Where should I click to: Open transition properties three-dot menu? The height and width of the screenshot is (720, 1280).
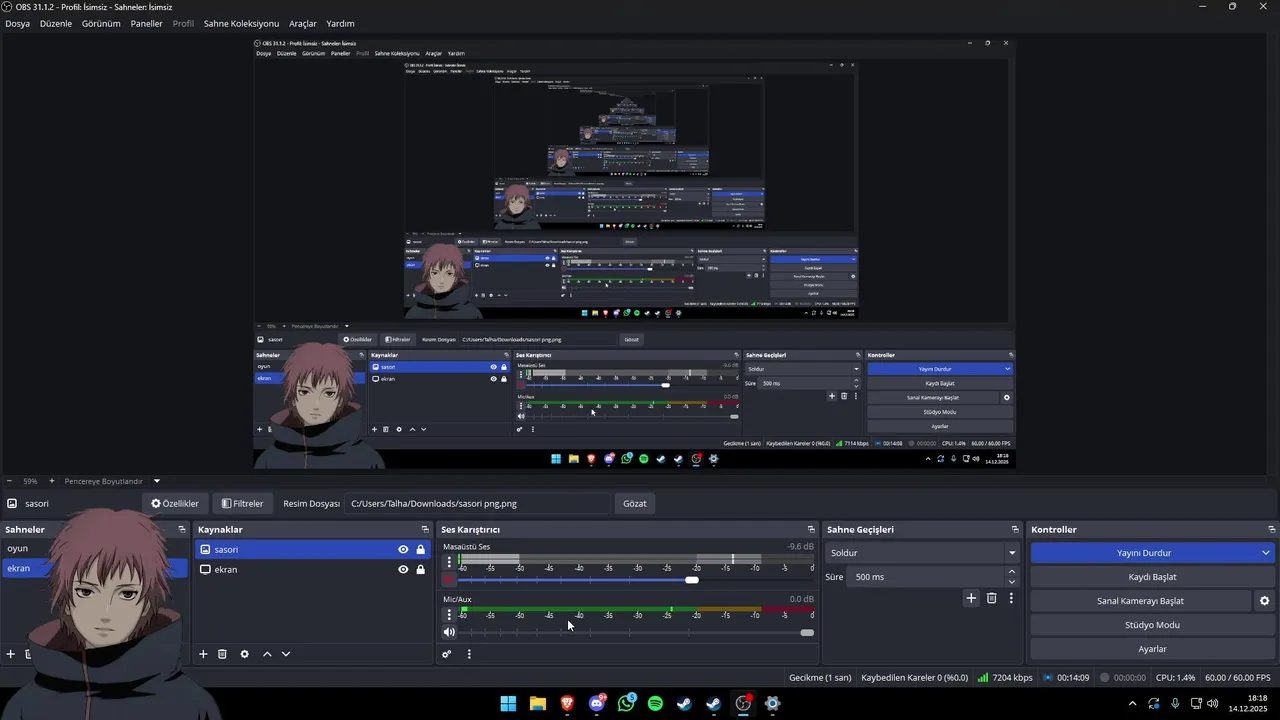(x=1011, y=598)
